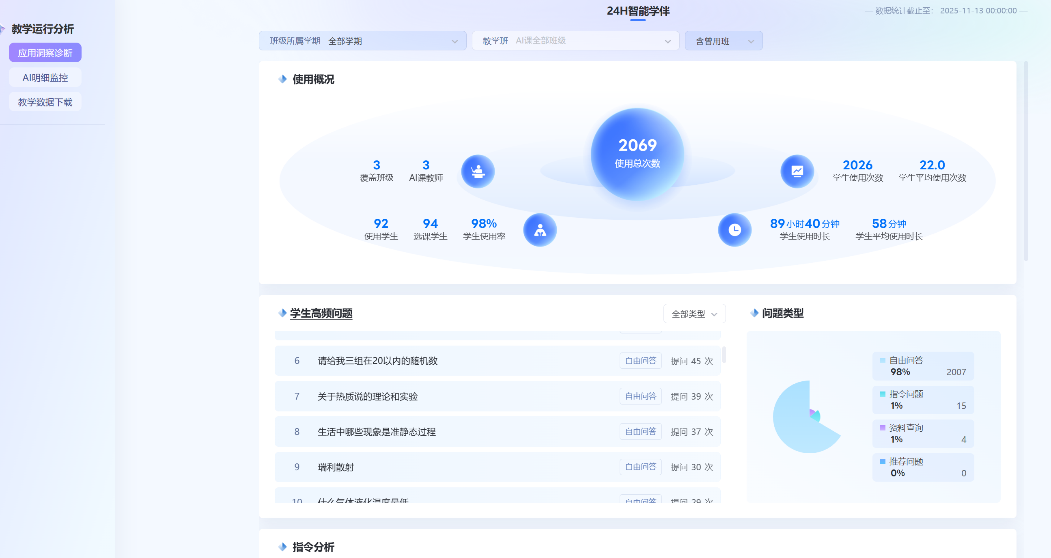Open the 班级所属学期 dropdown

363,41
